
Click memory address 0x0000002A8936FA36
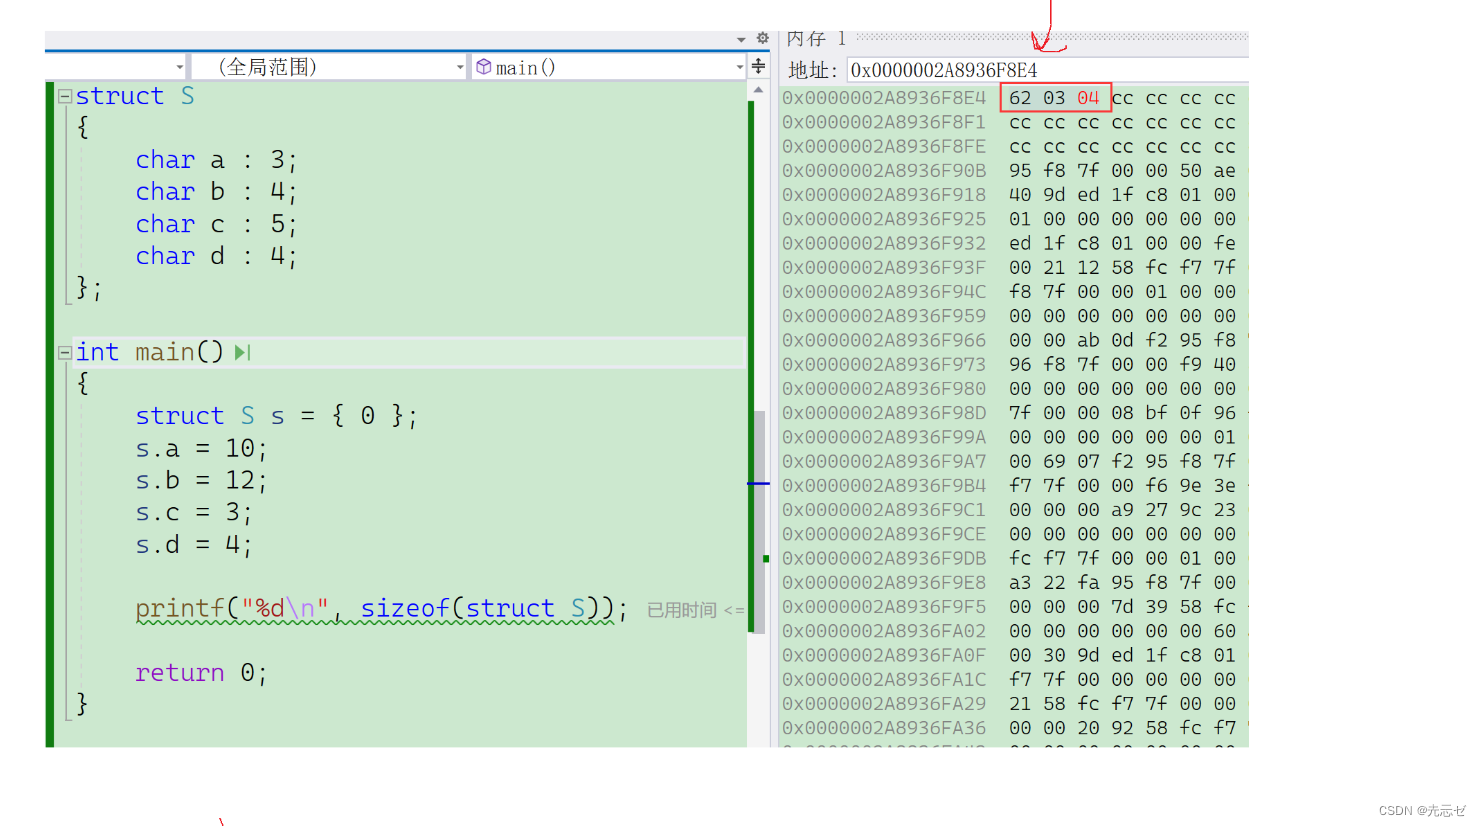[x=884, y=728]
